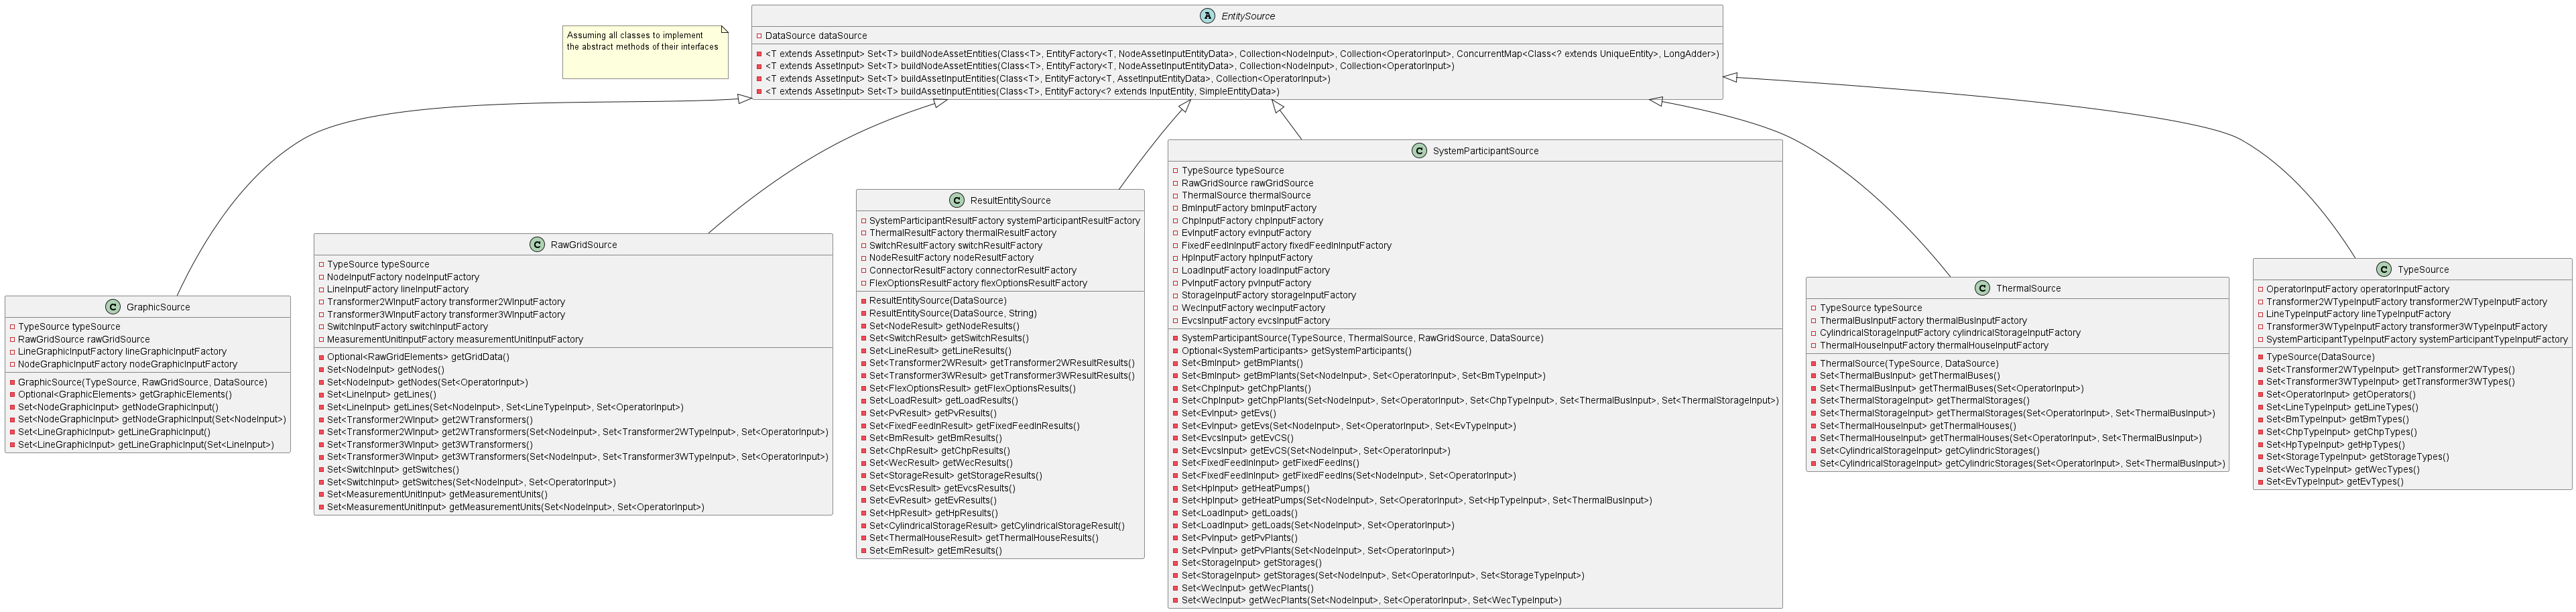Select 'LineInputFactory lineInputFactory' field

pyautogui.click(x=398, y=290)
